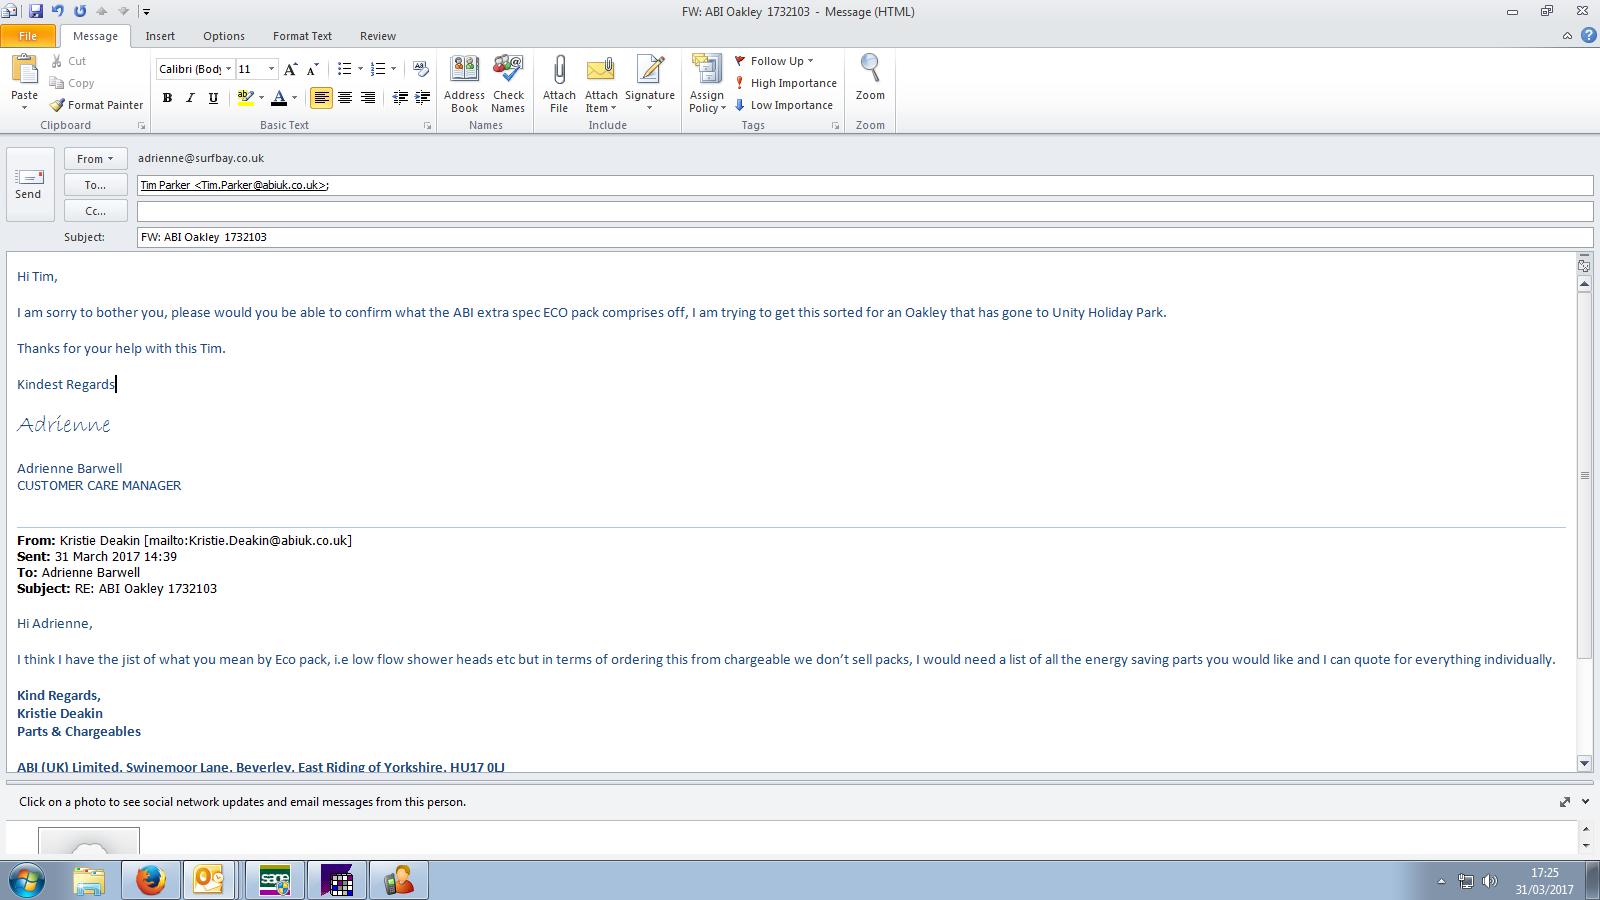
Task: Click into the empty Cc field
Action: pos(865,211)
